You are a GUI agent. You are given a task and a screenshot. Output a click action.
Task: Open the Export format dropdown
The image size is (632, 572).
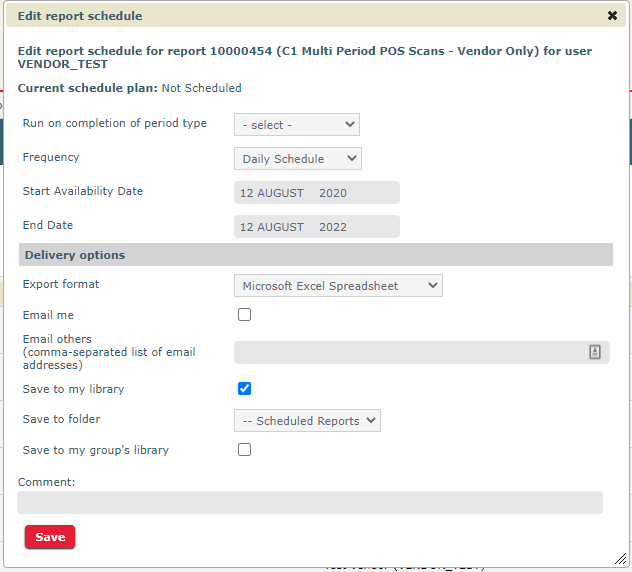[338, 286]
